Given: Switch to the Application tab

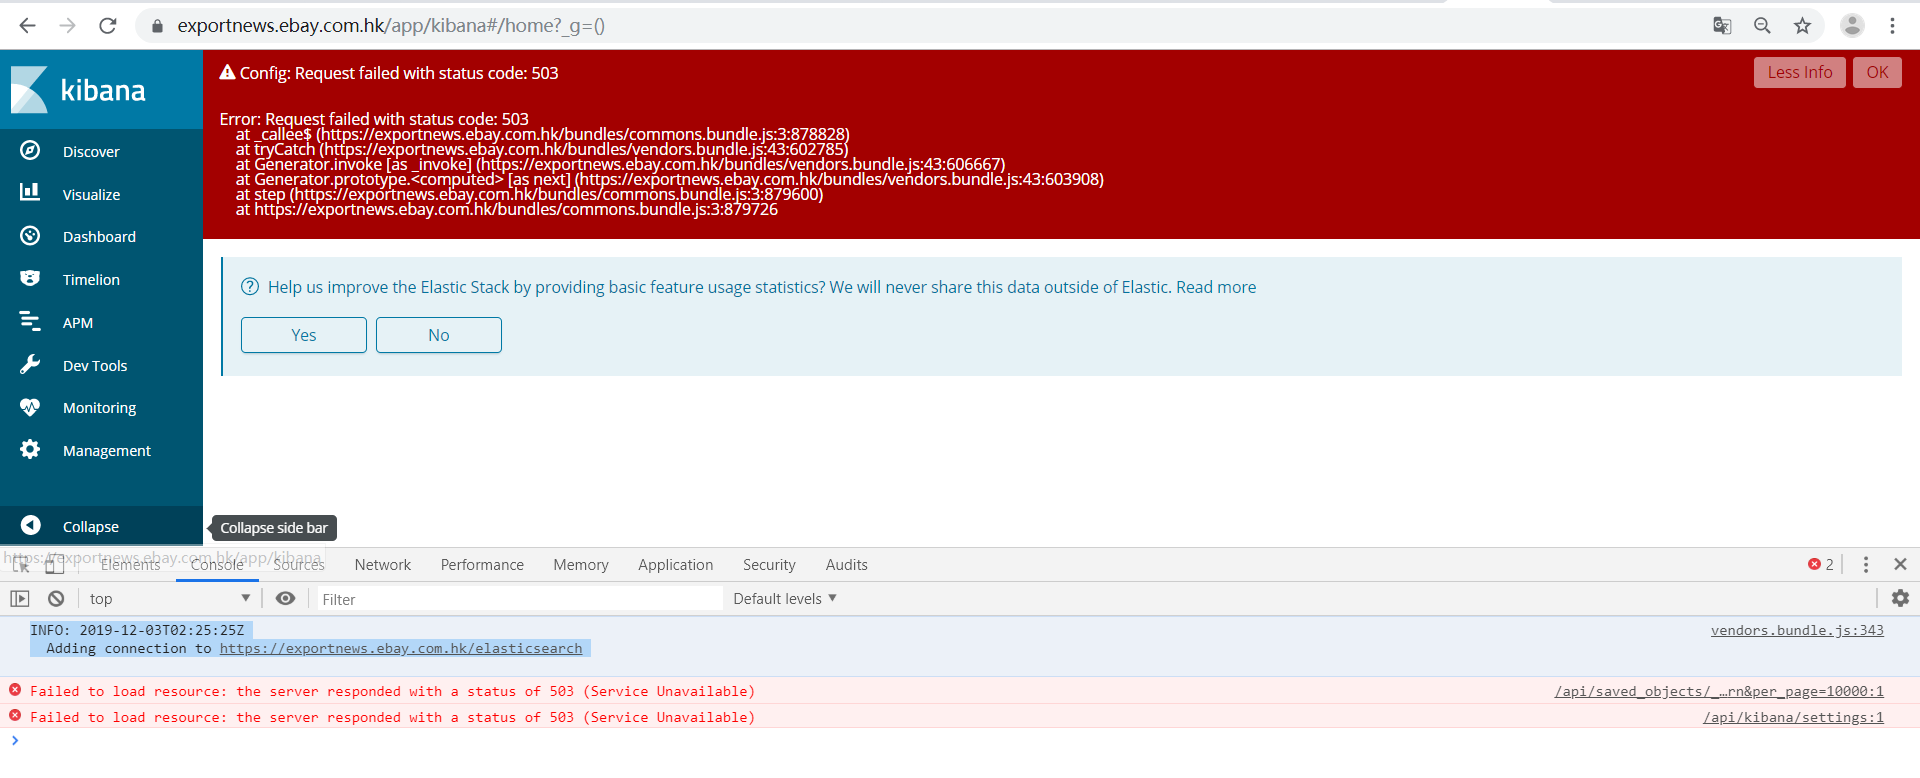Looking at the screenshot, I should coord(676,565).
